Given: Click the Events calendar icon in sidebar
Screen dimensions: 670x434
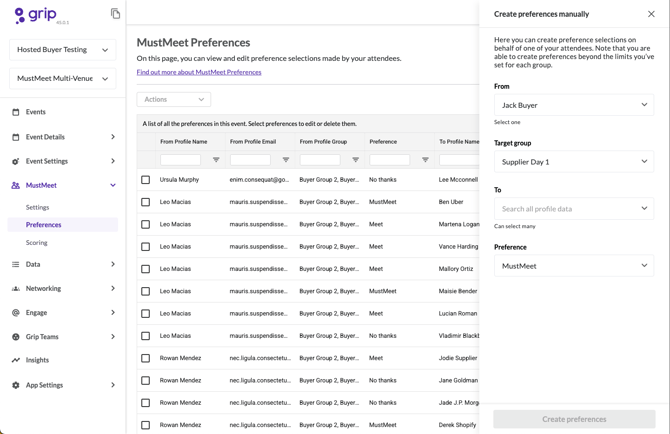Looking at the screenshot, I should (16, 112).
